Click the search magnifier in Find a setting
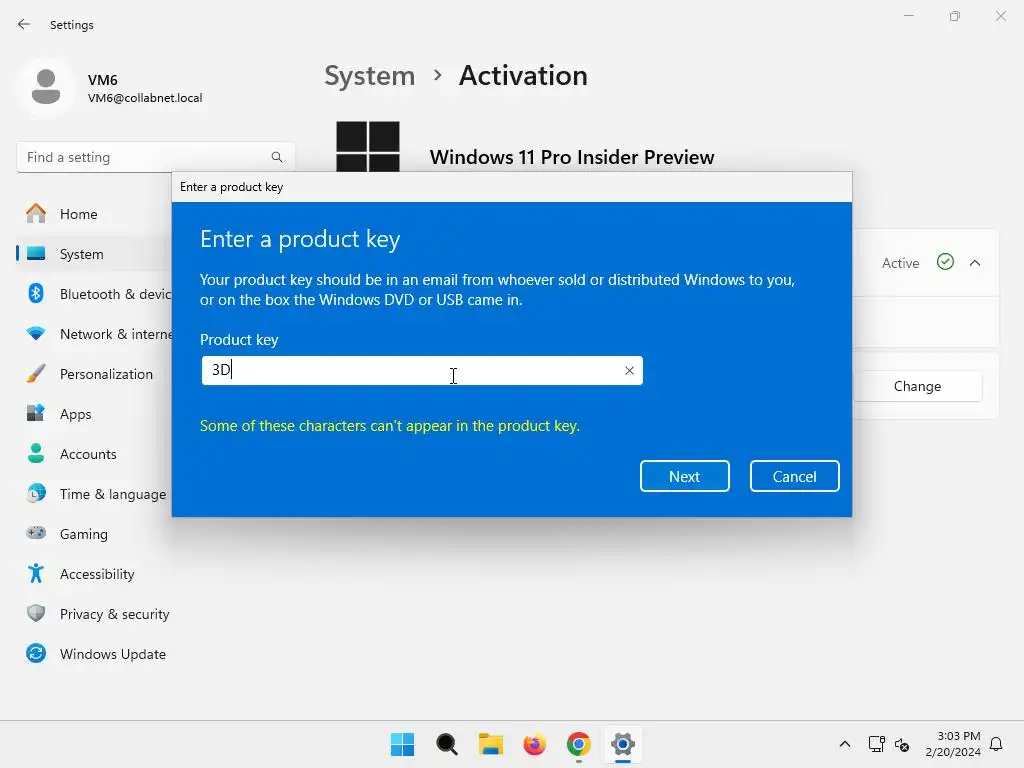This screenshot has width=1024, height=768. 277,157
